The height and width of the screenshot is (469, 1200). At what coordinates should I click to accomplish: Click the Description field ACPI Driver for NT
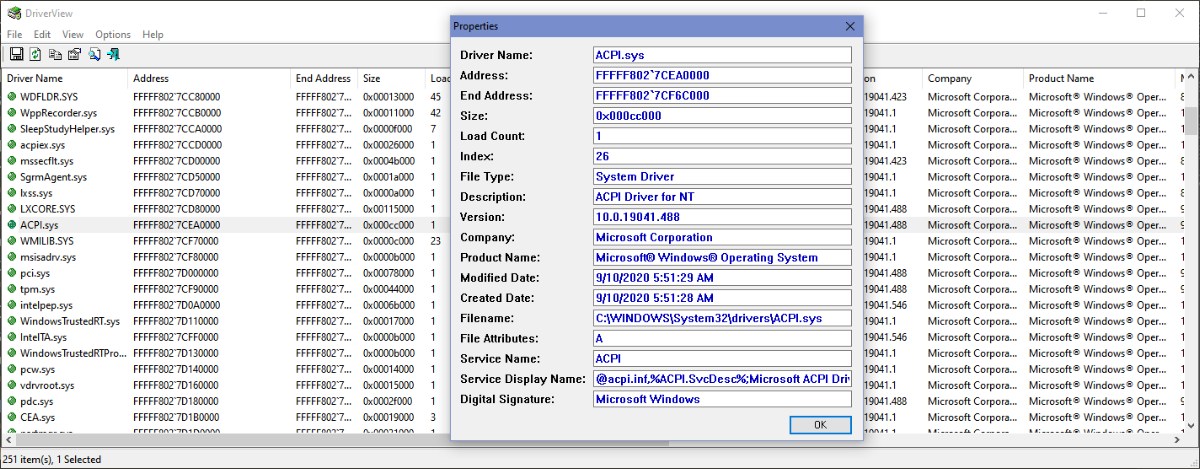[x=722, y=196]
